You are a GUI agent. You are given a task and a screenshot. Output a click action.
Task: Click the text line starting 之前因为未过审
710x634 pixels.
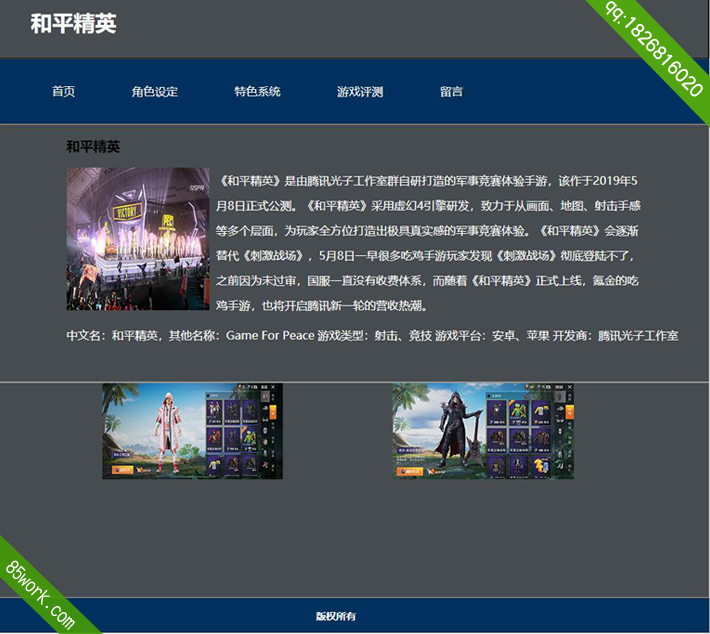(427, 281)
